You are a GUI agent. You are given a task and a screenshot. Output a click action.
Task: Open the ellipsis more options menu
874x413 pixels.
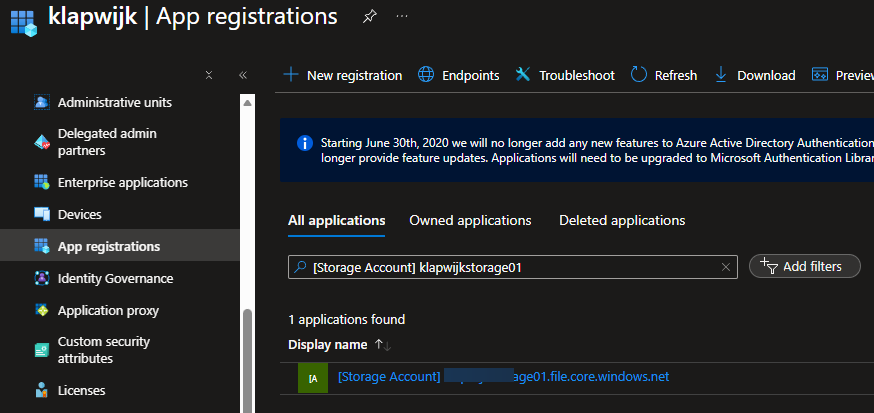402,17
